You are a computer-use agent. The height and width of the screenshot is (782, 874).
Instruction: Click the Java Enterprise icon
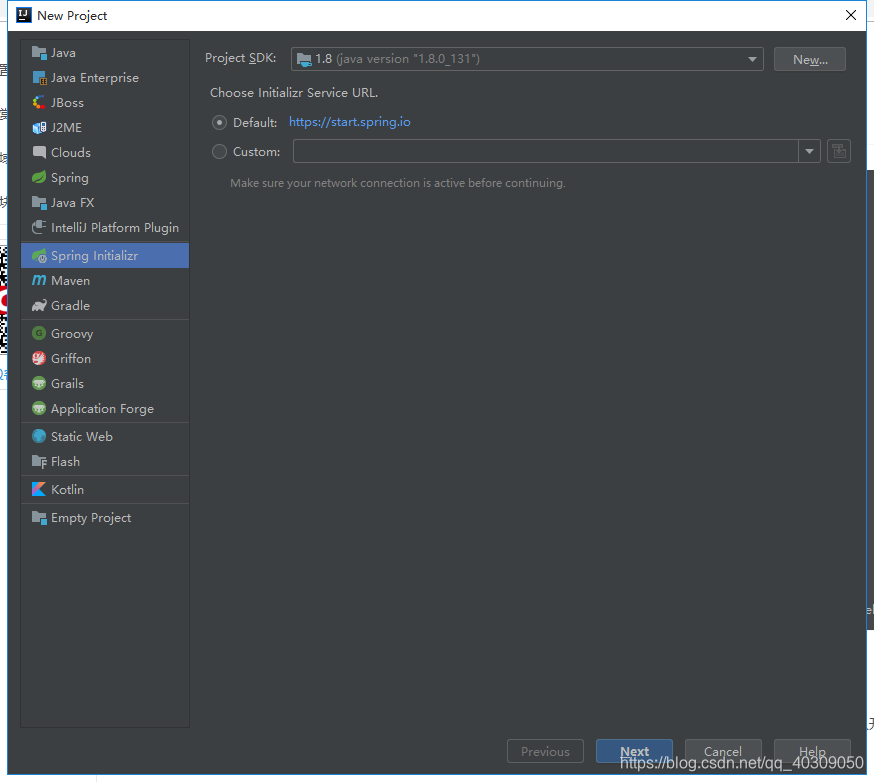coord(39,78)
